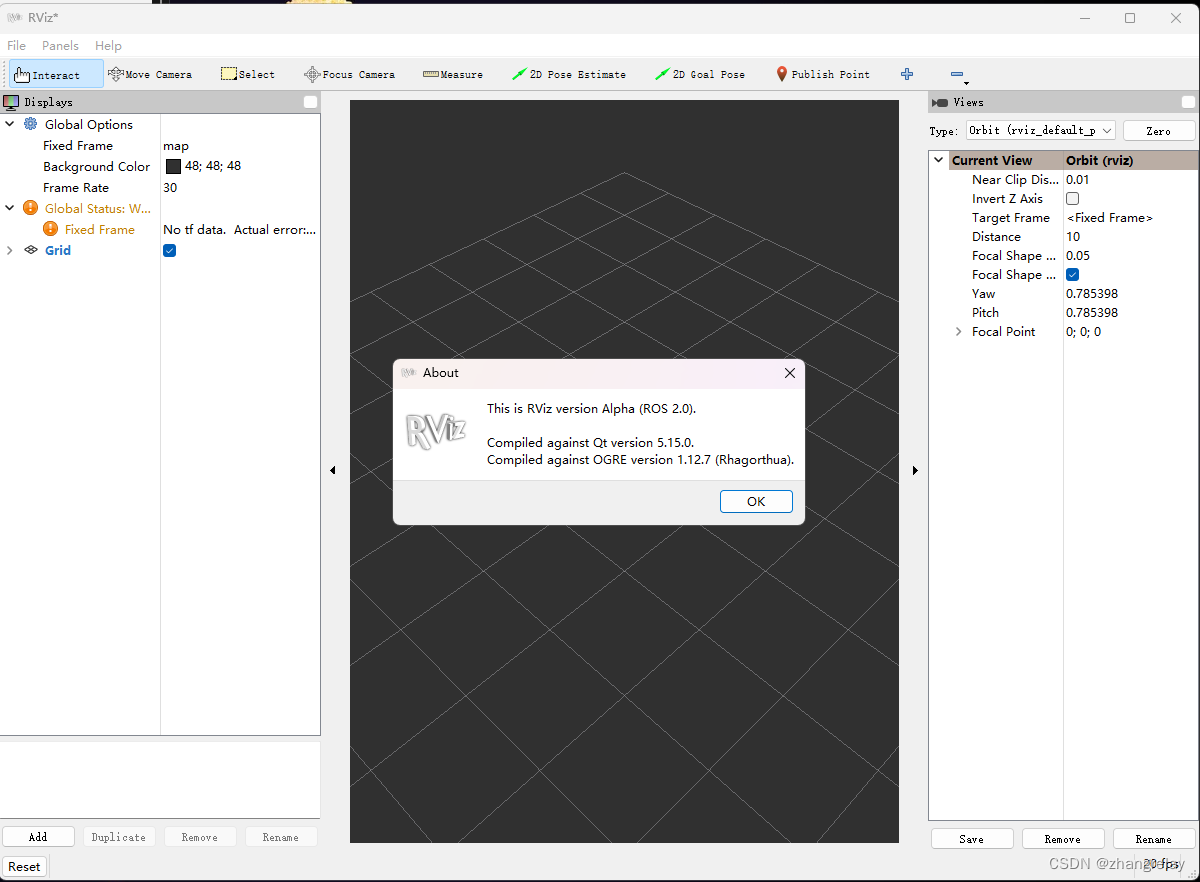Activate the Focus Camera tool

coord(349,74)
